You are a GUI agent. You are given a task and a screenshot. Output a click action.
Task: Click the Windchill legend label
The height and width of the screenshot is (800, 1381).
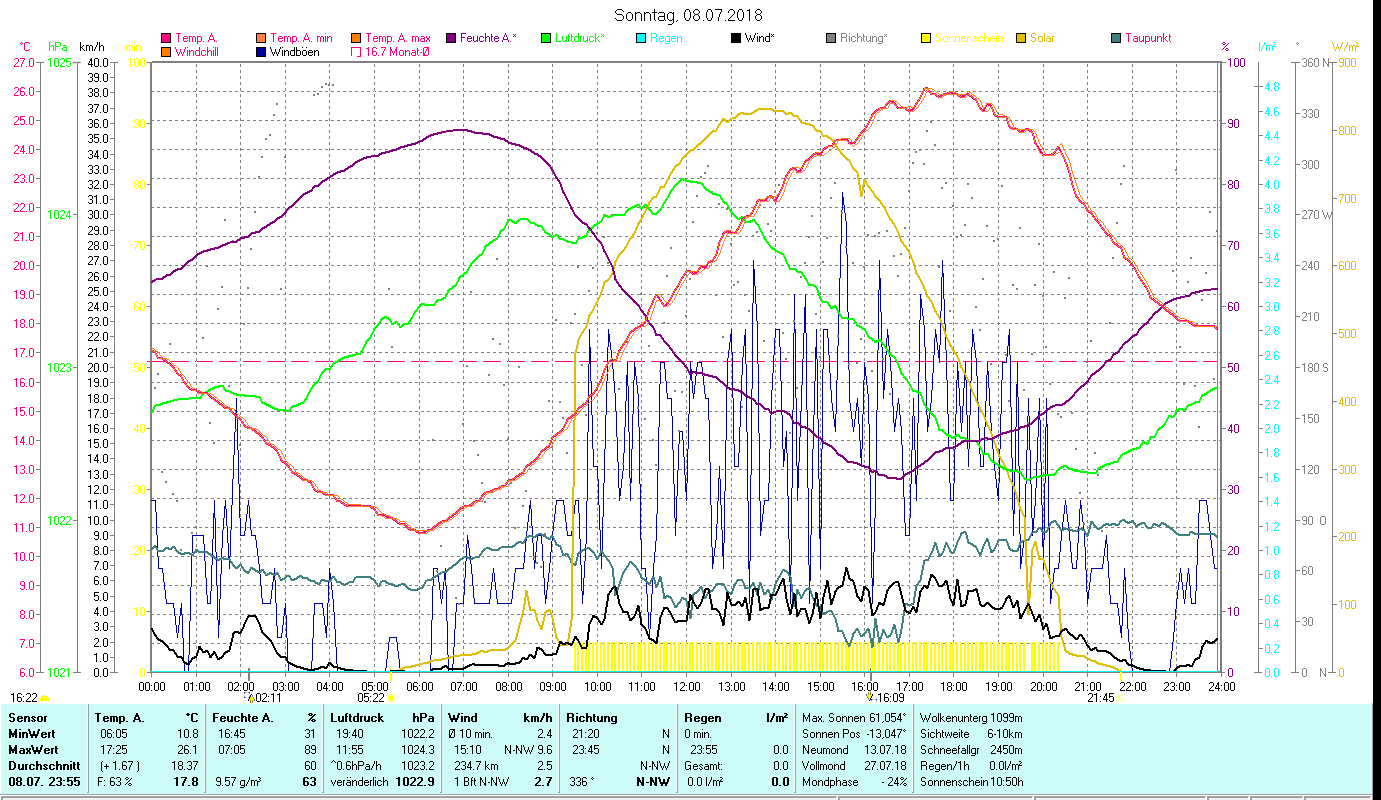tap(198, 52)
